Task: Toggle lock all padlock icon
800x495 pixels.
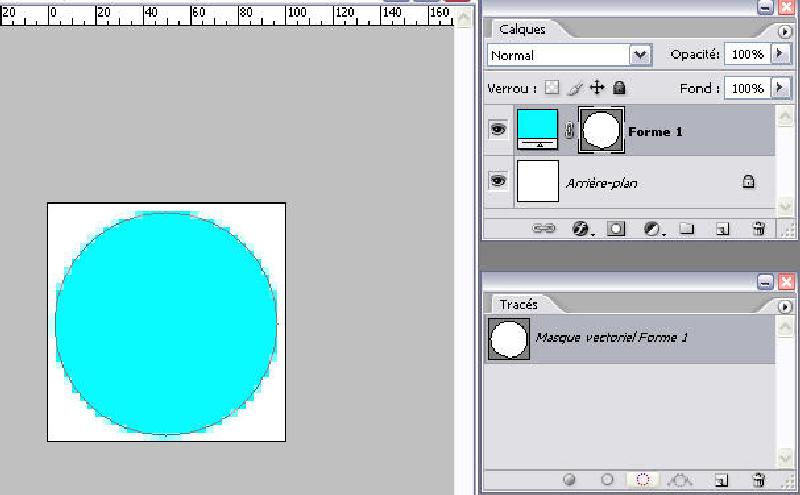Action: click(x=619, y=88)
